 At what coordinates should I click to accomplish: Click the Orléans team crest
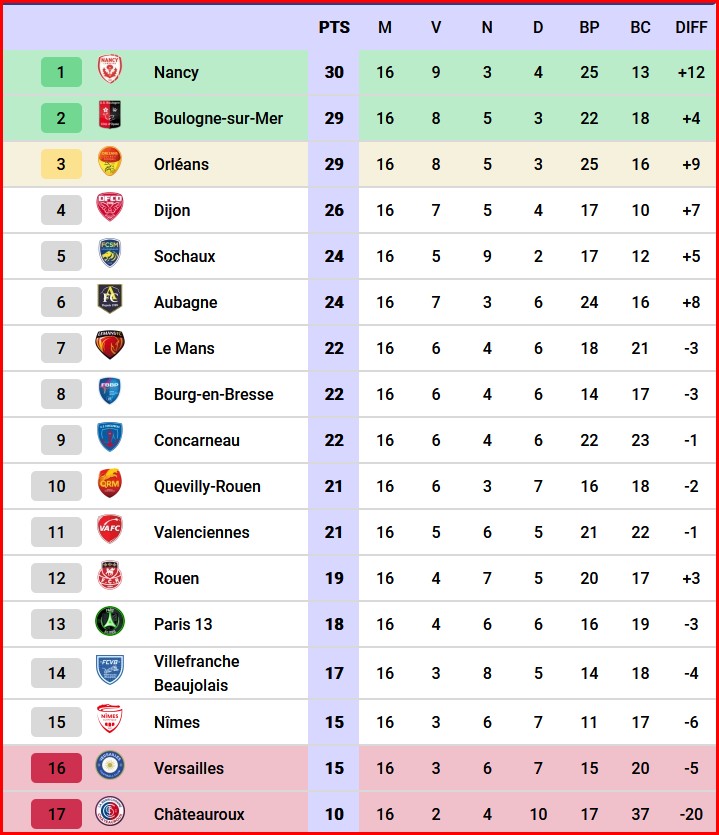coord(110,163)
